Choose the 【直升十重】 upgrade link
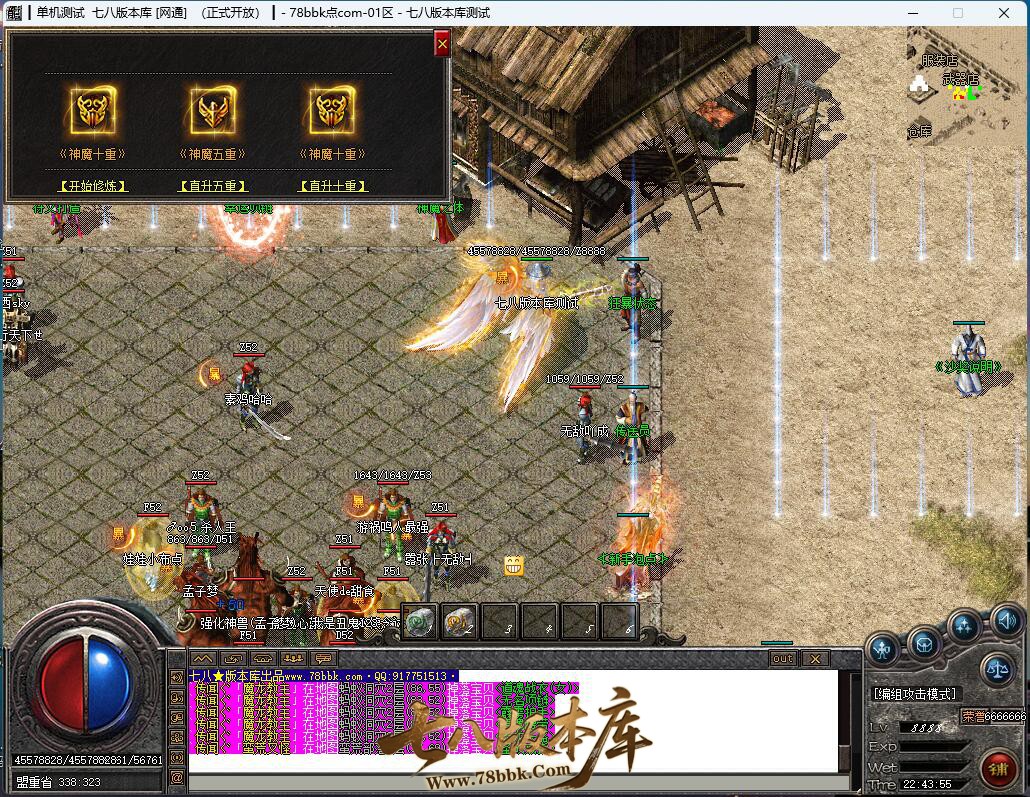Viewport: 1030px width, 797px height. pos(332,186)
